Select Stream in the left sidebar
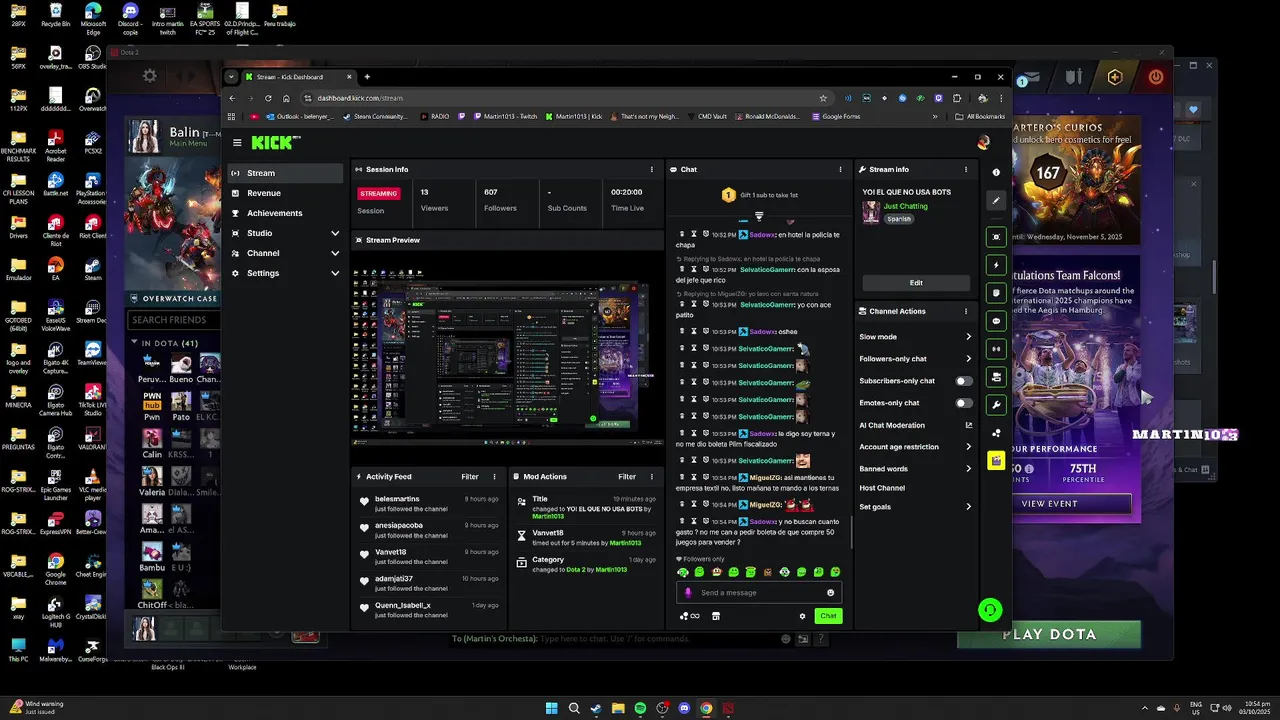The height and width of the screenshot is (720, 1280). [x=285, y=173]
